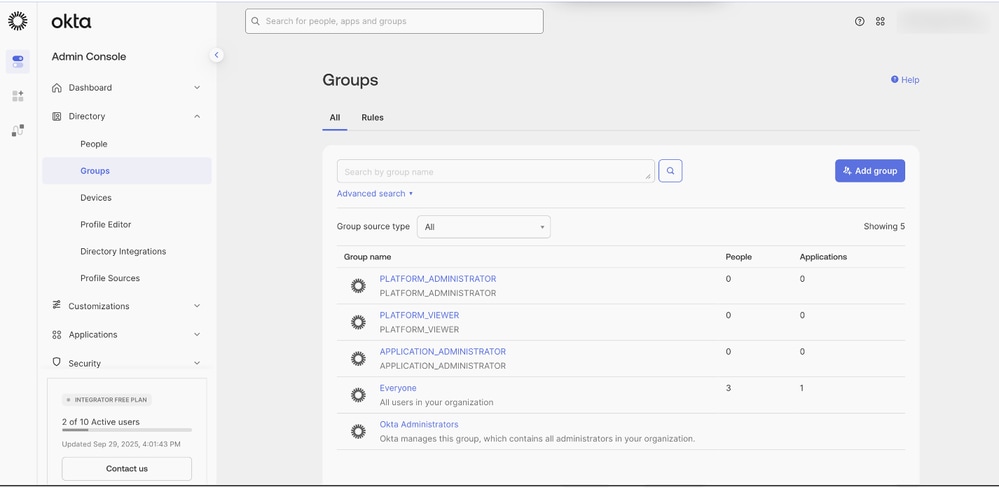Expand the Customizations menu chevron
Screen dimensions: 999x488
[x=197, y=306]
